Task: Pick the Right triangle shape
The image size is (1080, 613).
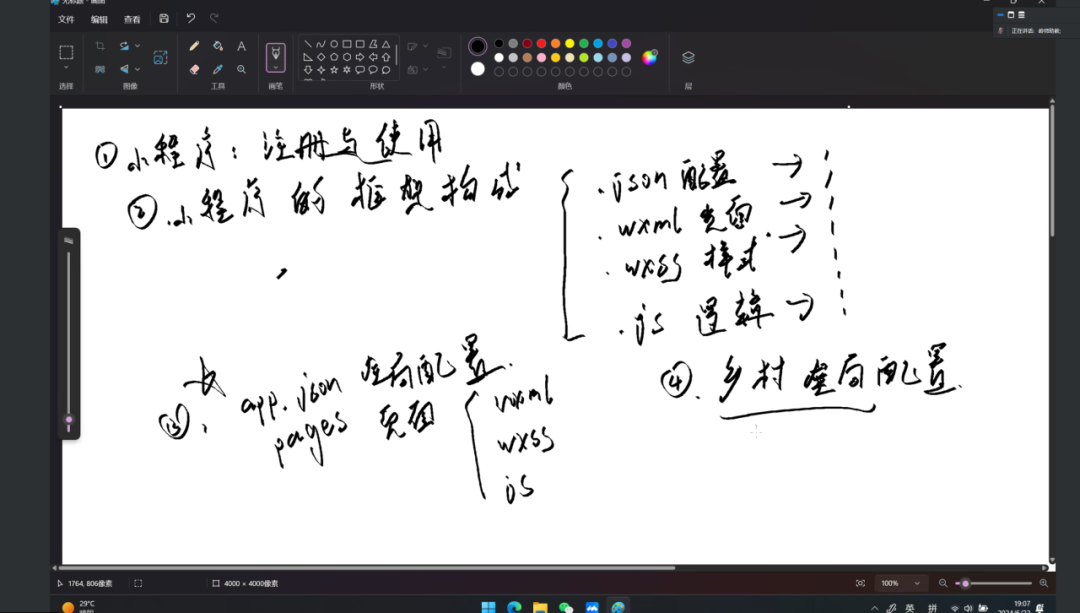Action: [308, 57]
